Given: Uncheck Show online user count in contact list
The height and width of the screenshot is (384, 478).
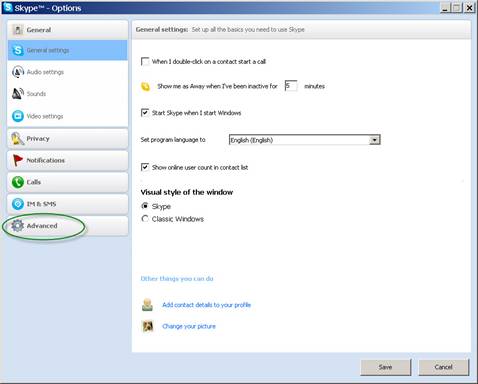Looking at the screenshot, I should point(145,167).
